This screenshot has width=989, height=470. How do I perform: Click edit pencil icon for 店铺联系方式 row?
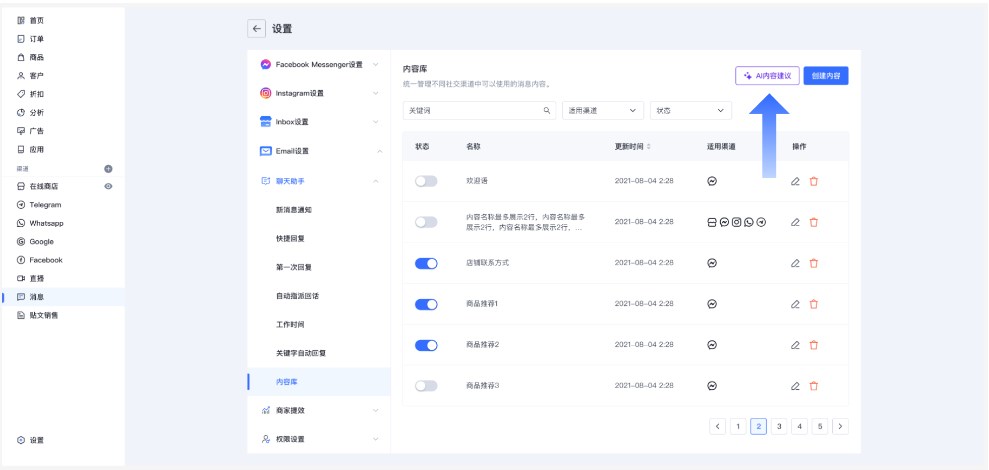(x=795, y=263)
